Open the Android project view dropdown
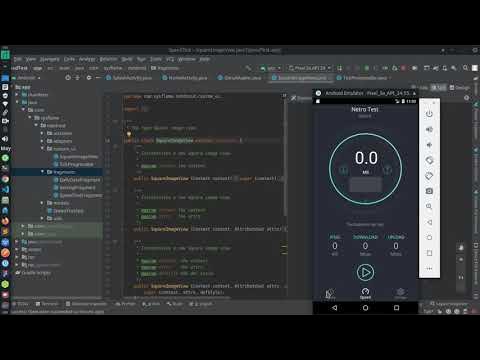Viewport: 480px width, 360px height. 26,78
